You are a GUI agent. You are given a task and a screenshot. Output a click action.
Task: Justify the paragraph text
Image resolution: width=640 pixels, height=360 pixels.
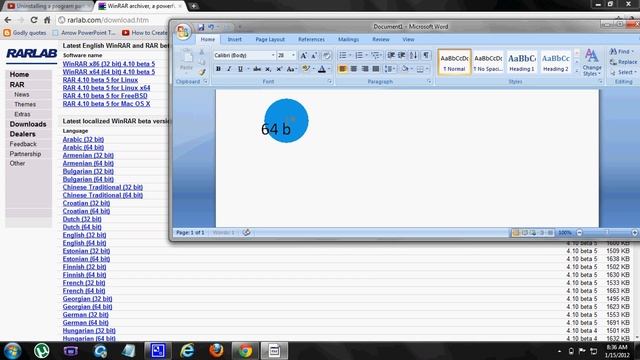click(376, 69)
